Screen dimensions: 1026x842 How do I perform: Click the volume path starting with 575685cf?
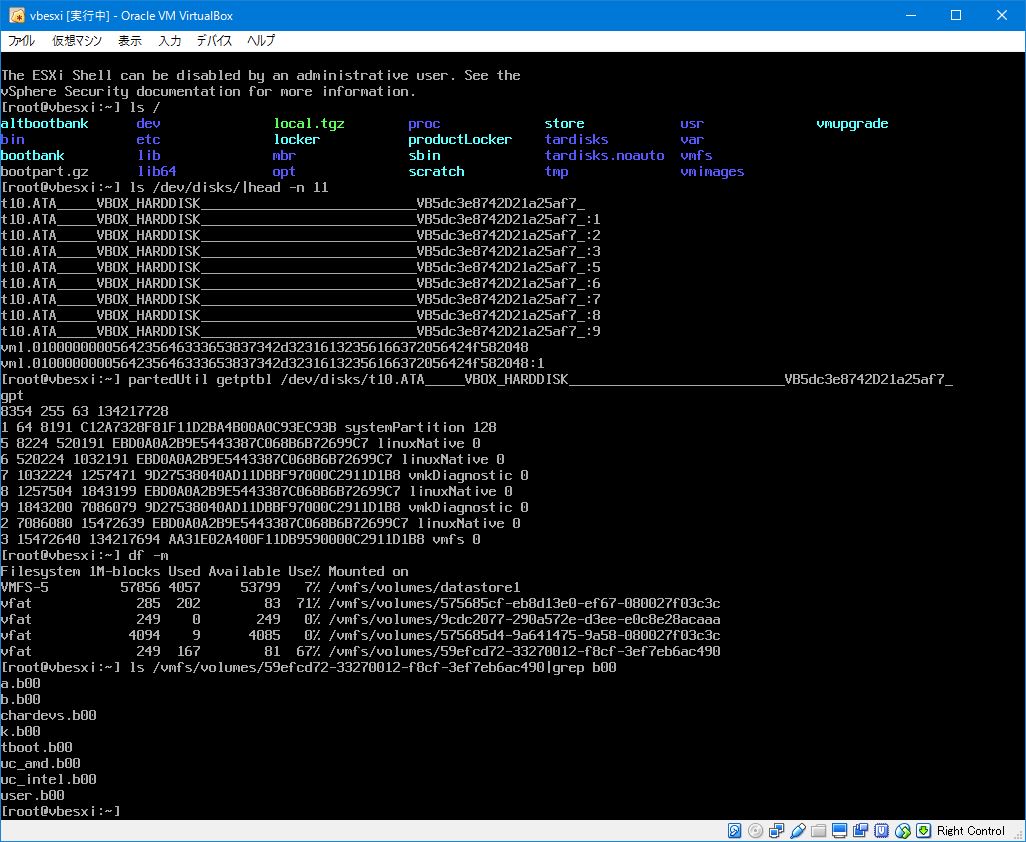[x=524, y=603]
